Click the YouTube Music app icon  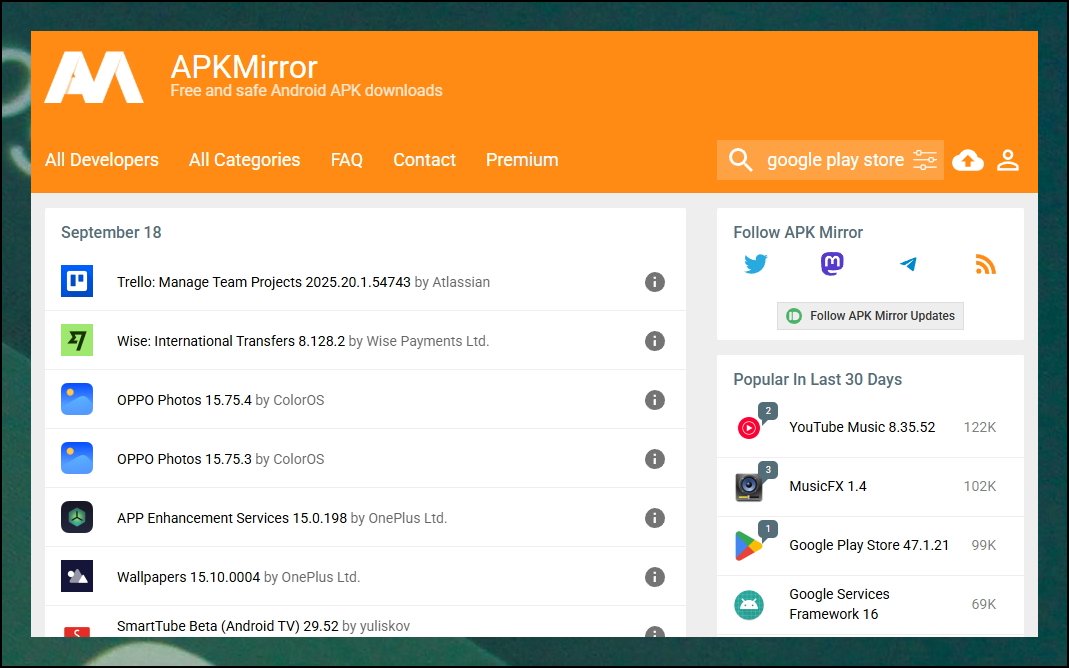pos(749,427)
